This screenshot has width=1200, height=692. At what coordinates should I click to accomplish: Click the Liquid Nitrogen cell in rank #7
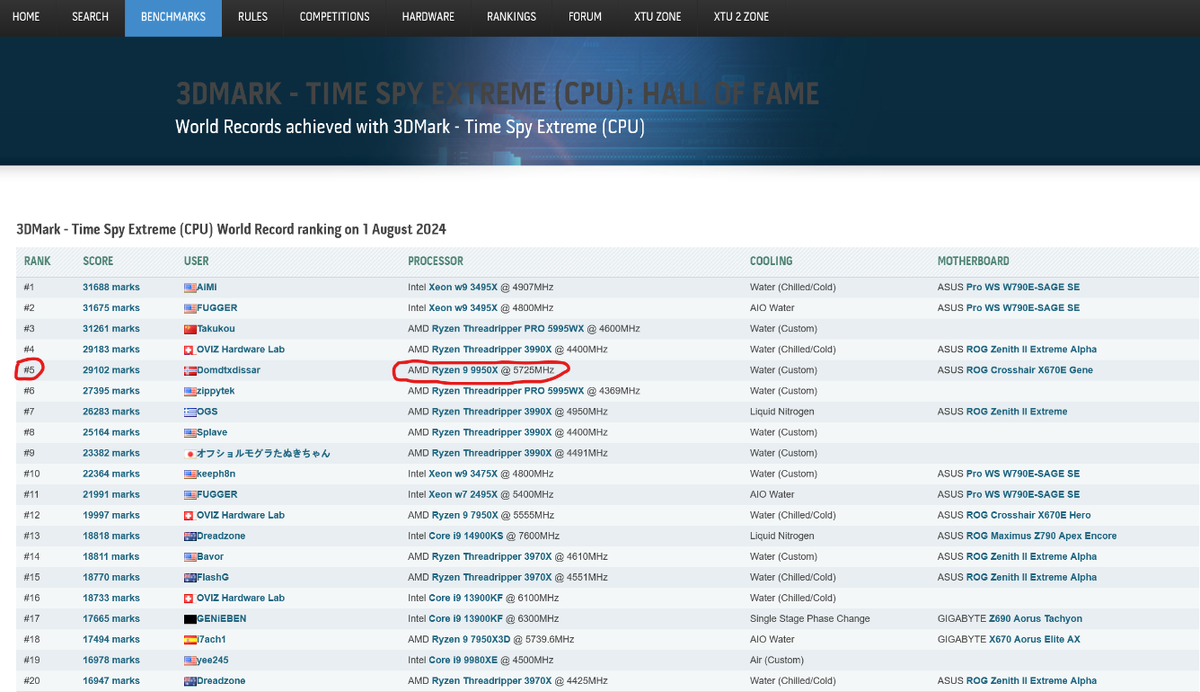click(x=782, y=412)
